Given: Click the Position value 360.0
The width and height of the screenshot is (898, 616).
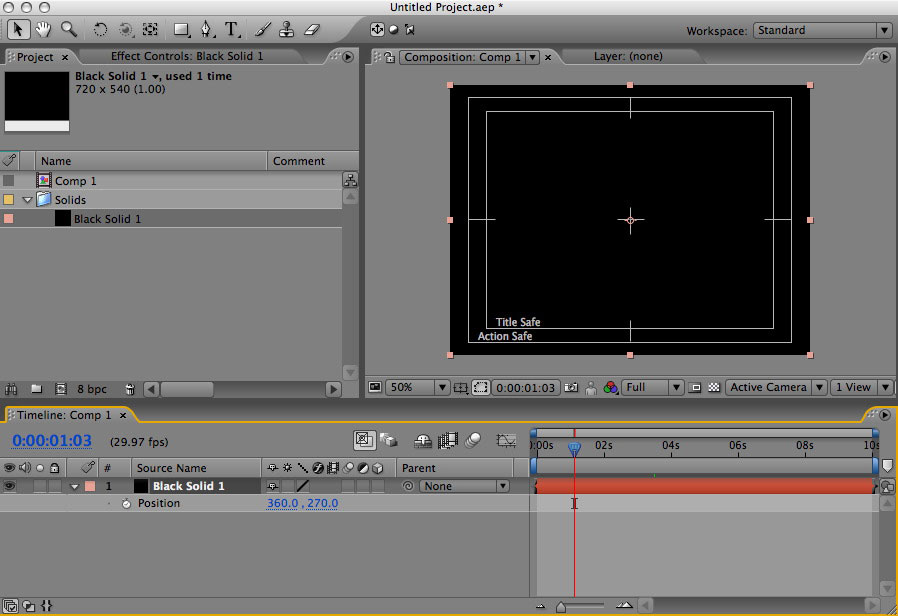Looking at the screenshot, I should tap(281, 504).
